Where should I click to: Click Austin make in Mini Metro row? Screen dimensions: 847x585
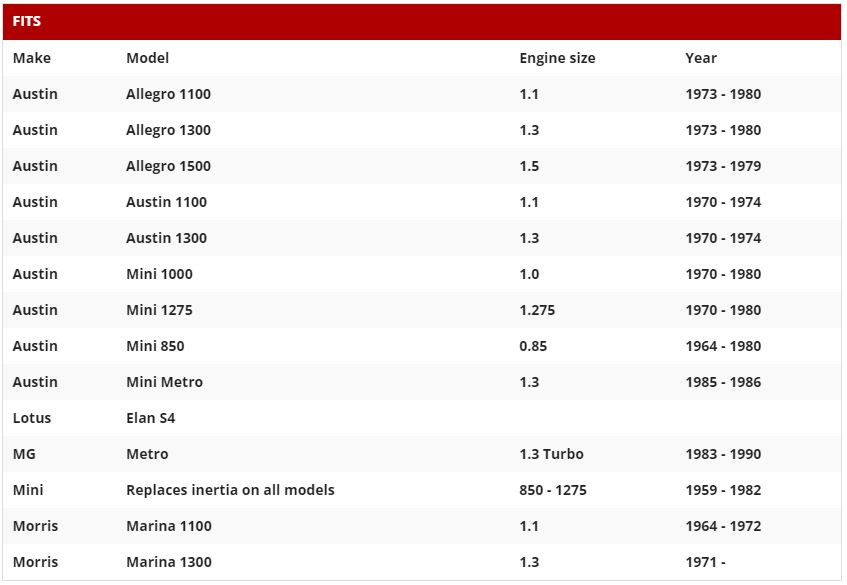coord(35,382)
